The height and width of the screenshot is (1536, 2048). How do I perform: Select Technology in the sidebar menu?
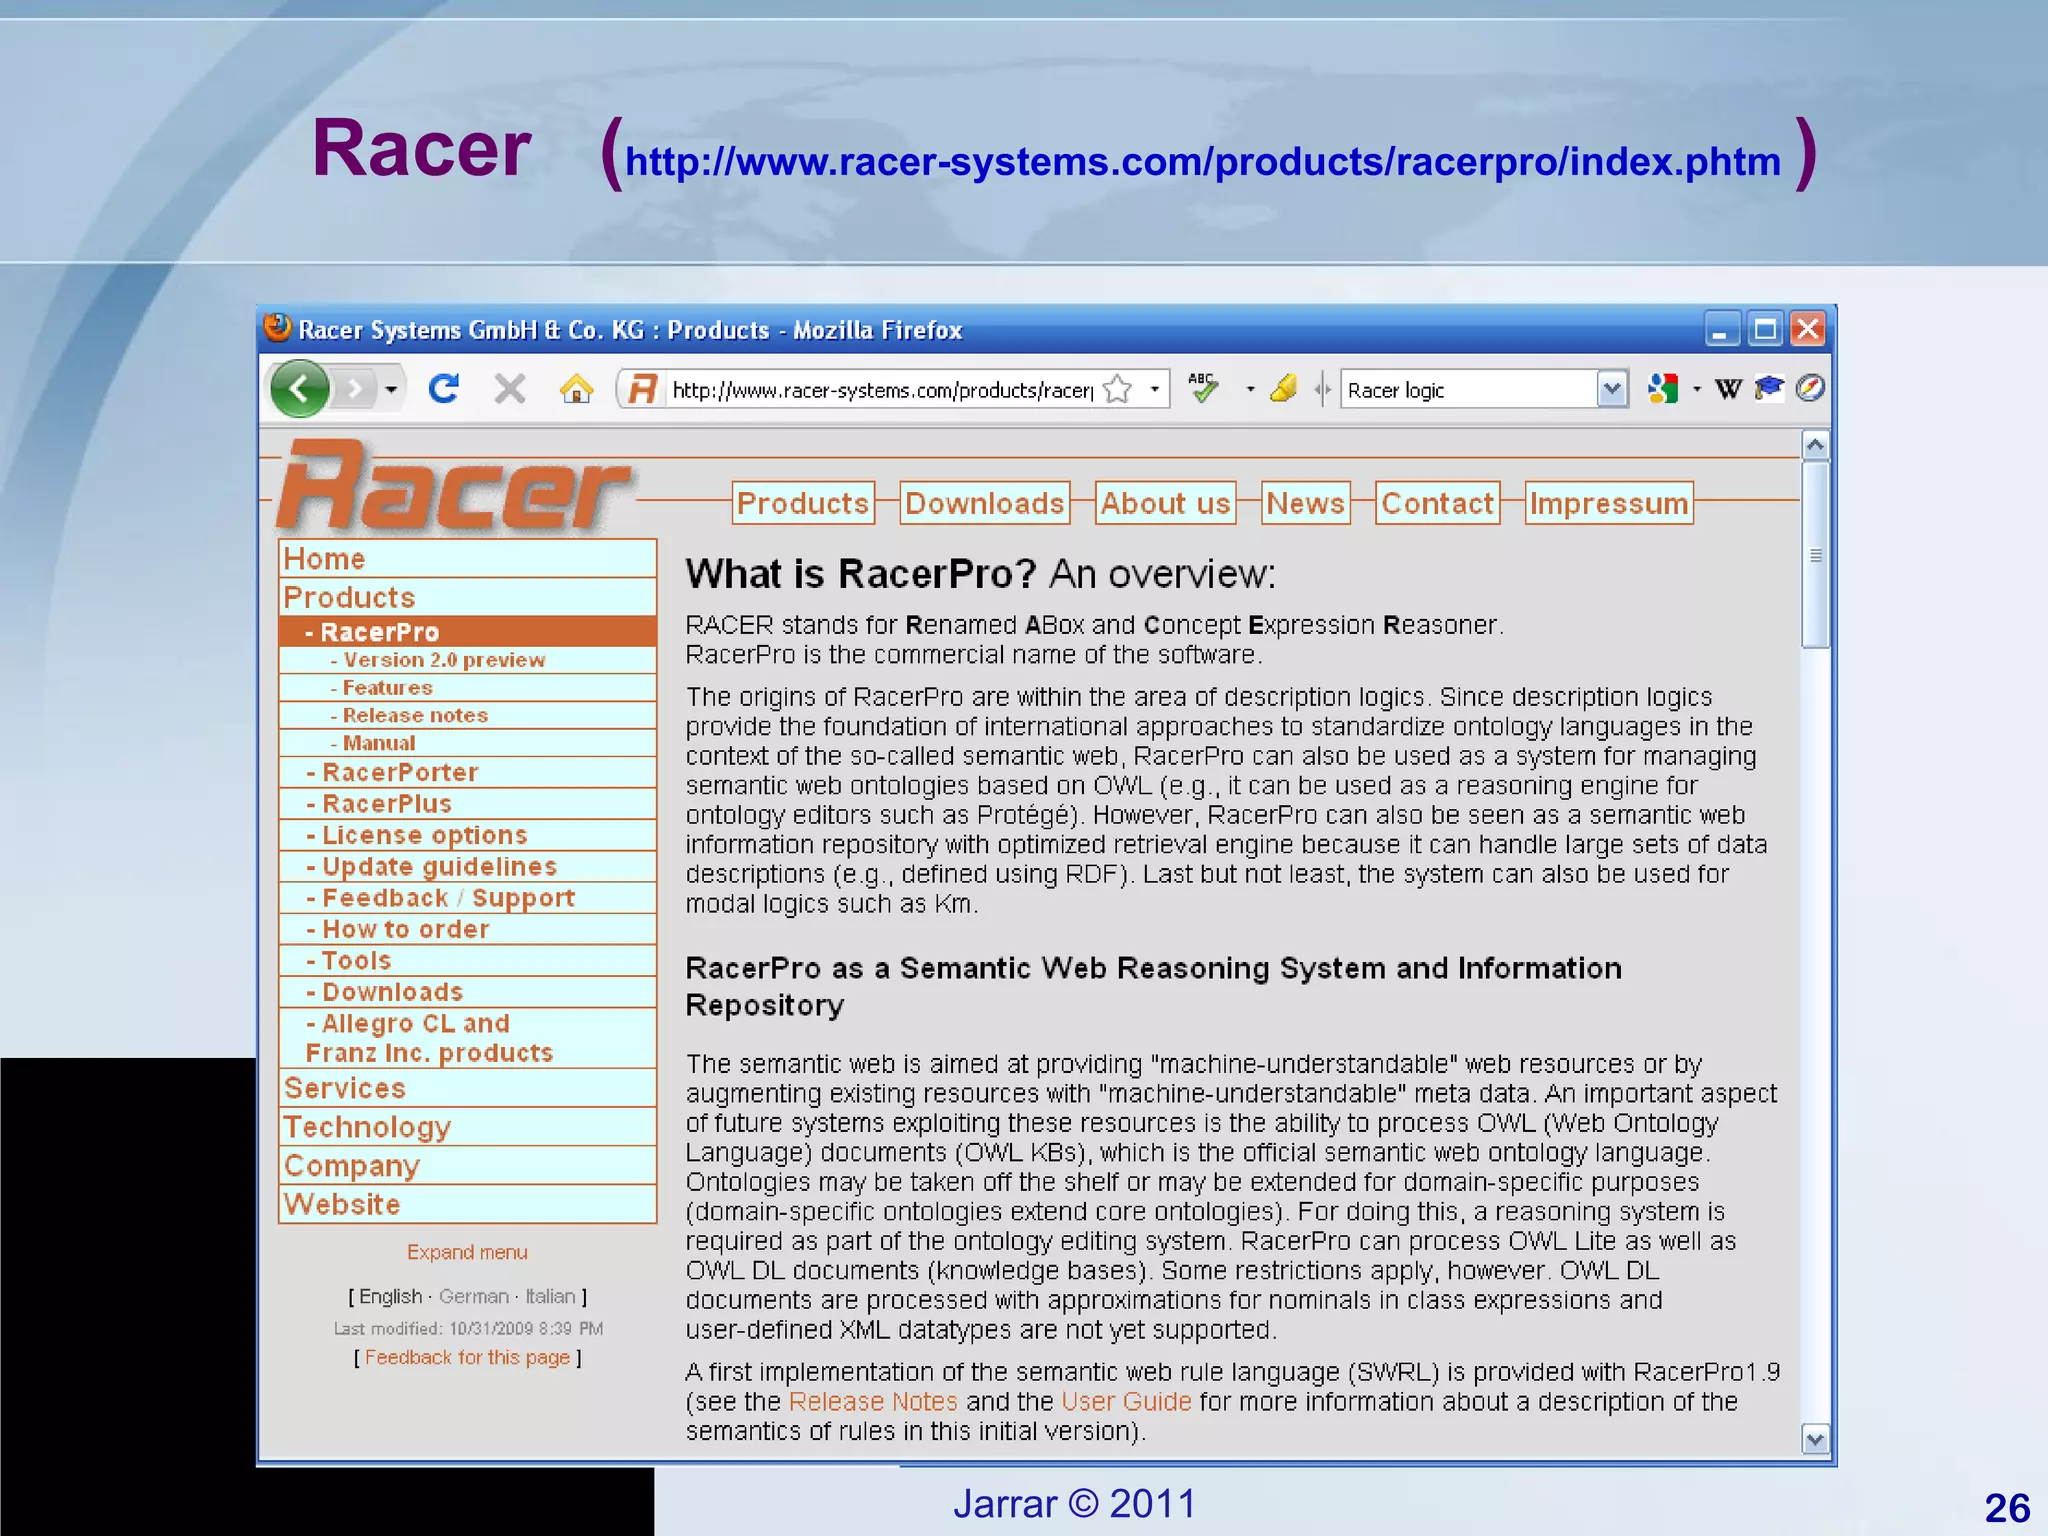(x=468, y=1127)
